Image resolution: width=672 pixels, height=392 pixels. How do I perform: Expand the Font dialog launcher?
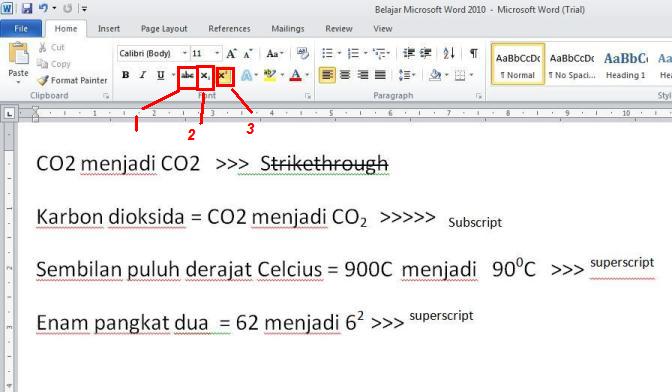pos(308,96)
